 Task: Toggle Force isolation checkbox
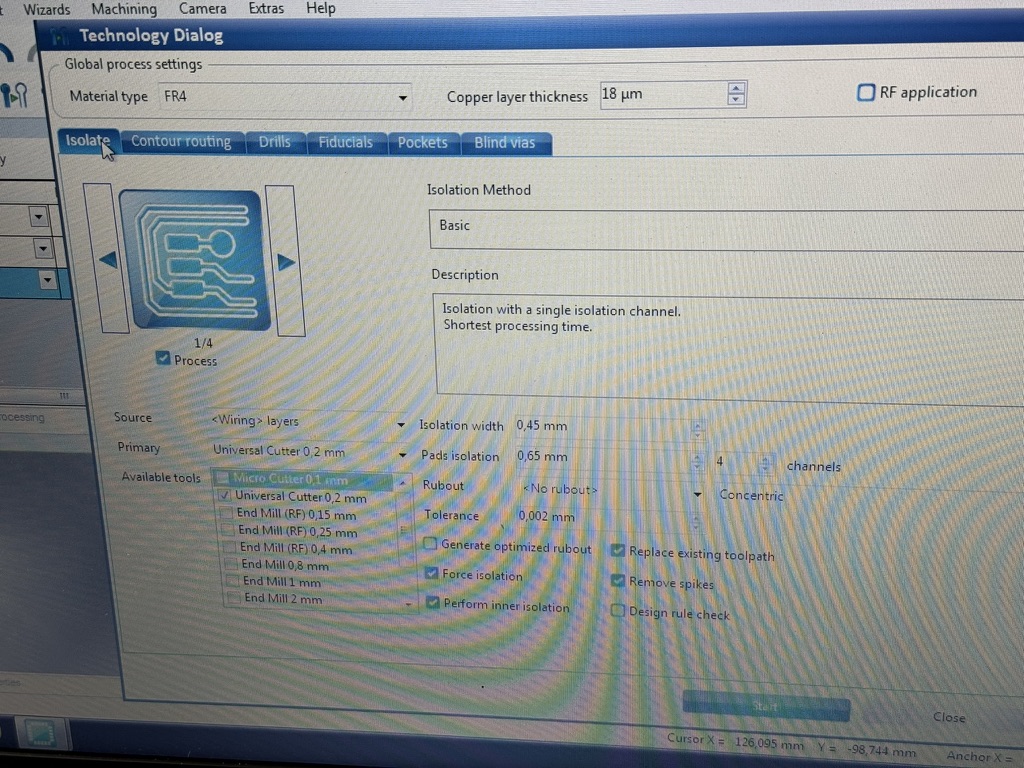tap(431, 573)
